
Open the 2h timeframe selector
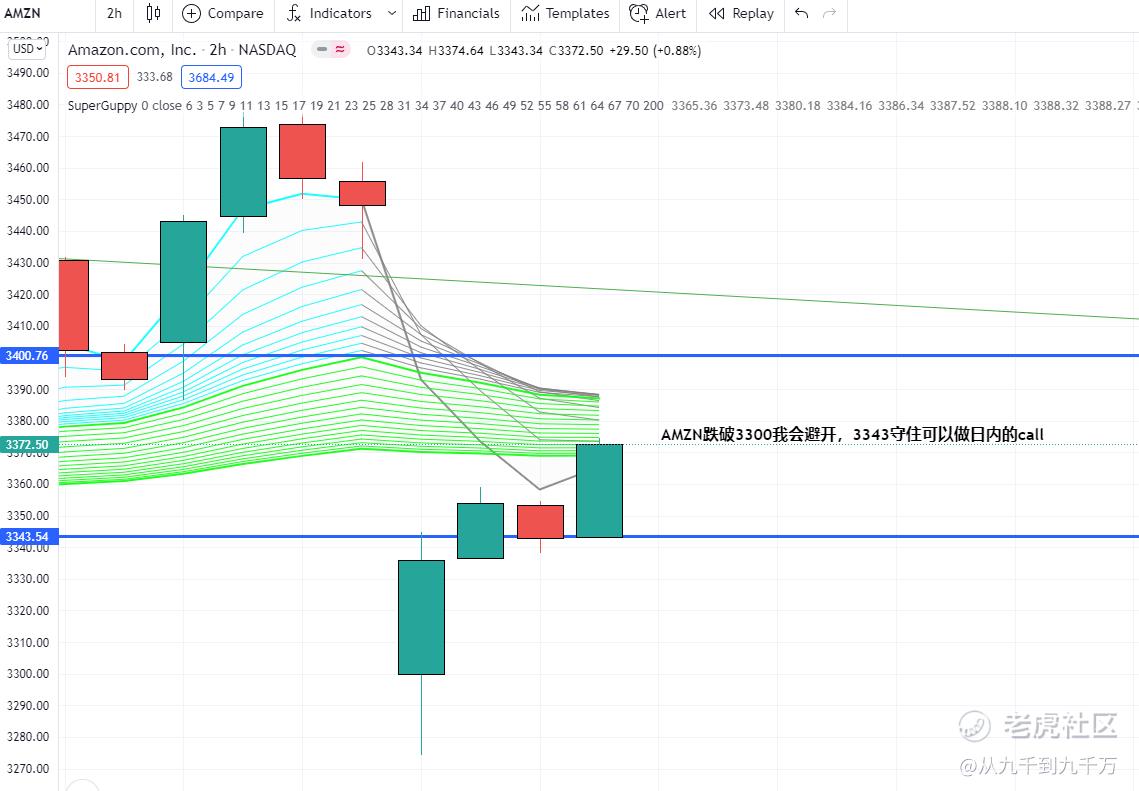pos(114,13)
